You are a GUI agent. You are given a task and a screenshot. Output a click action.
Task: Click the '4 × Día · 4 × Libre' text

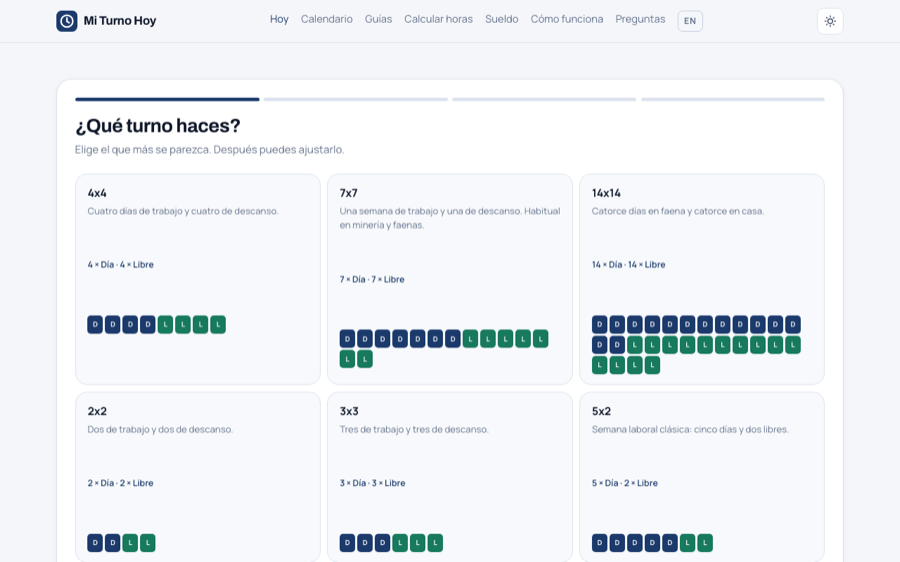click(121, 265)
